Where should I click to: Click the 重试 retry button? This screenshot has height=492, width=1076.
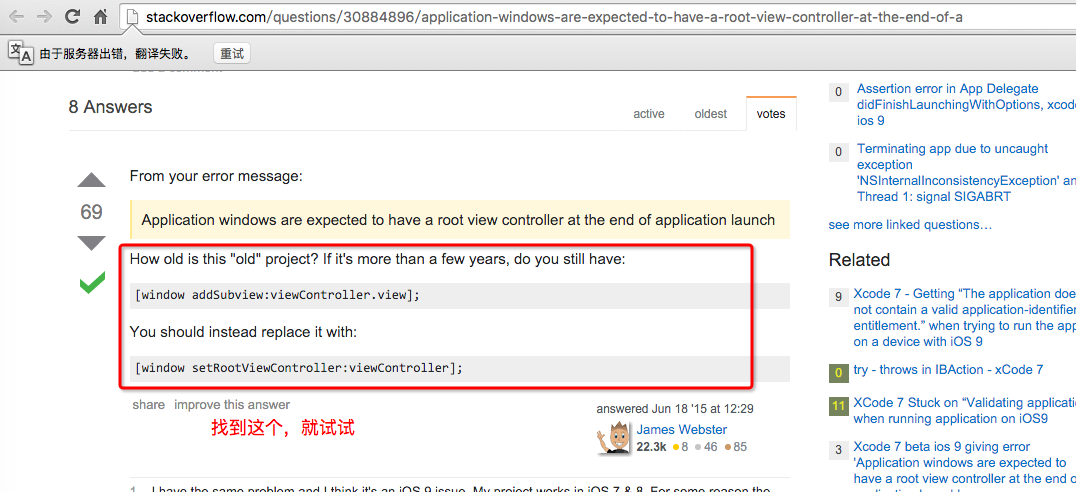(232, 54)
